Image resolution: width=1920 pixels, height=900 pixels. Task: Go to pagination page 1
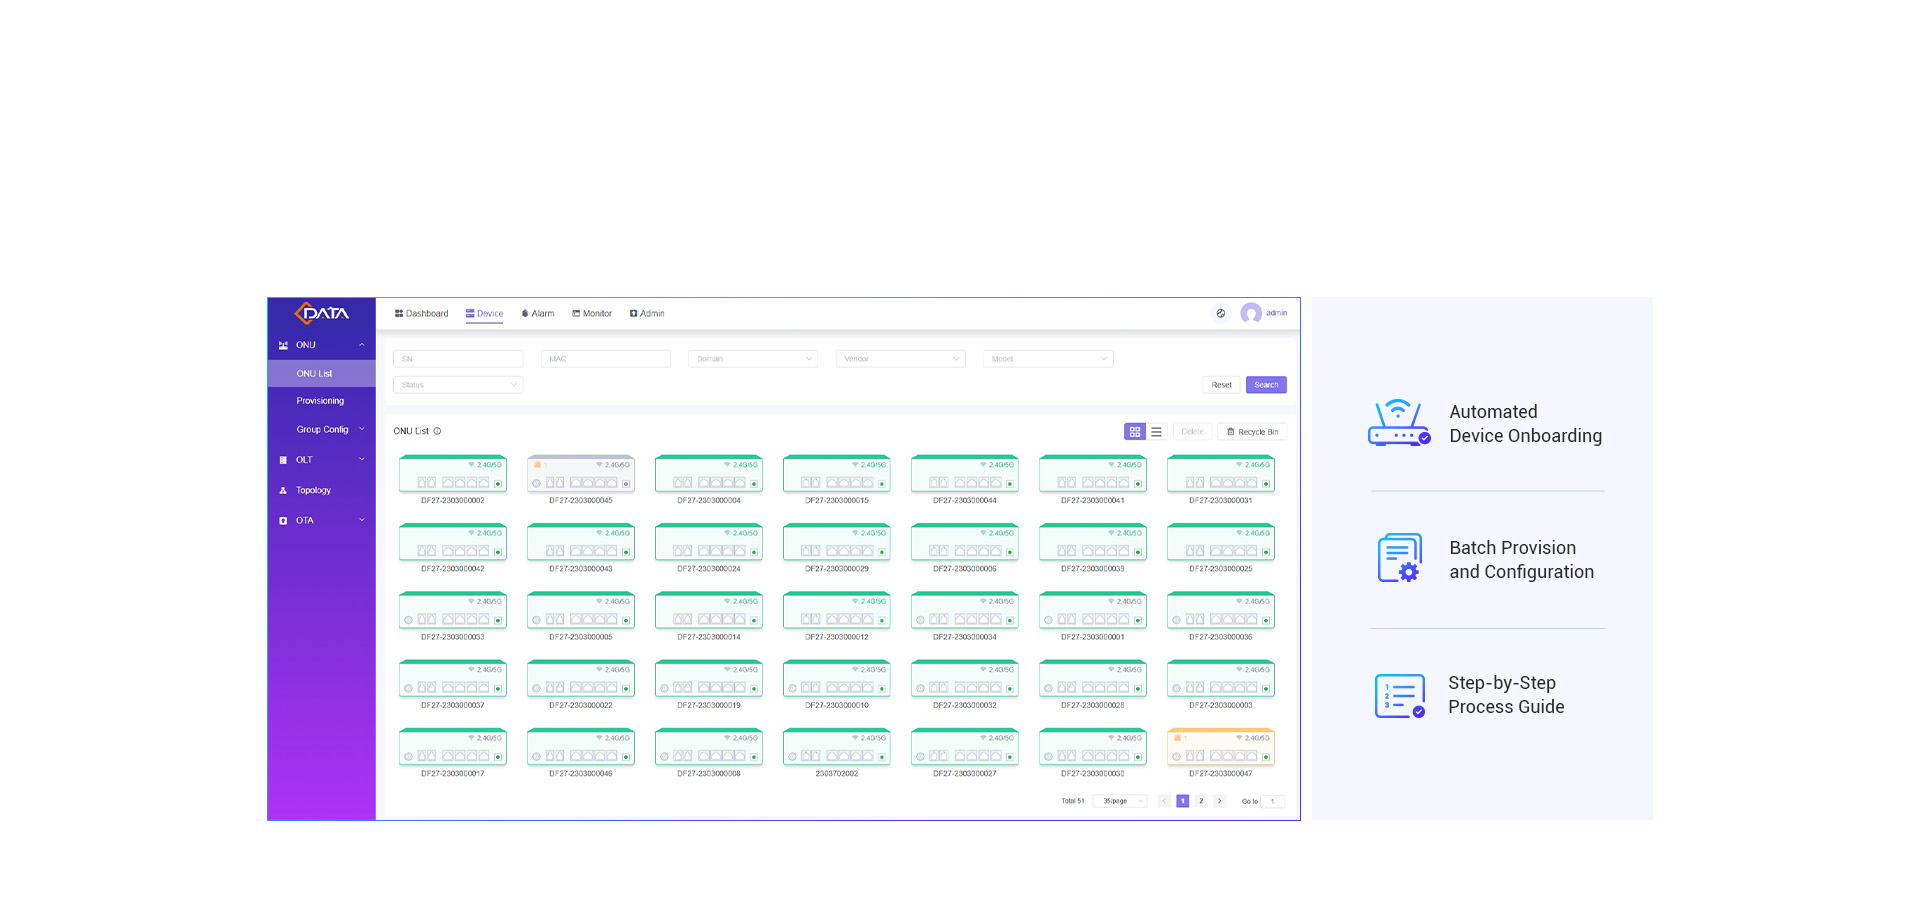point(1182,801)
